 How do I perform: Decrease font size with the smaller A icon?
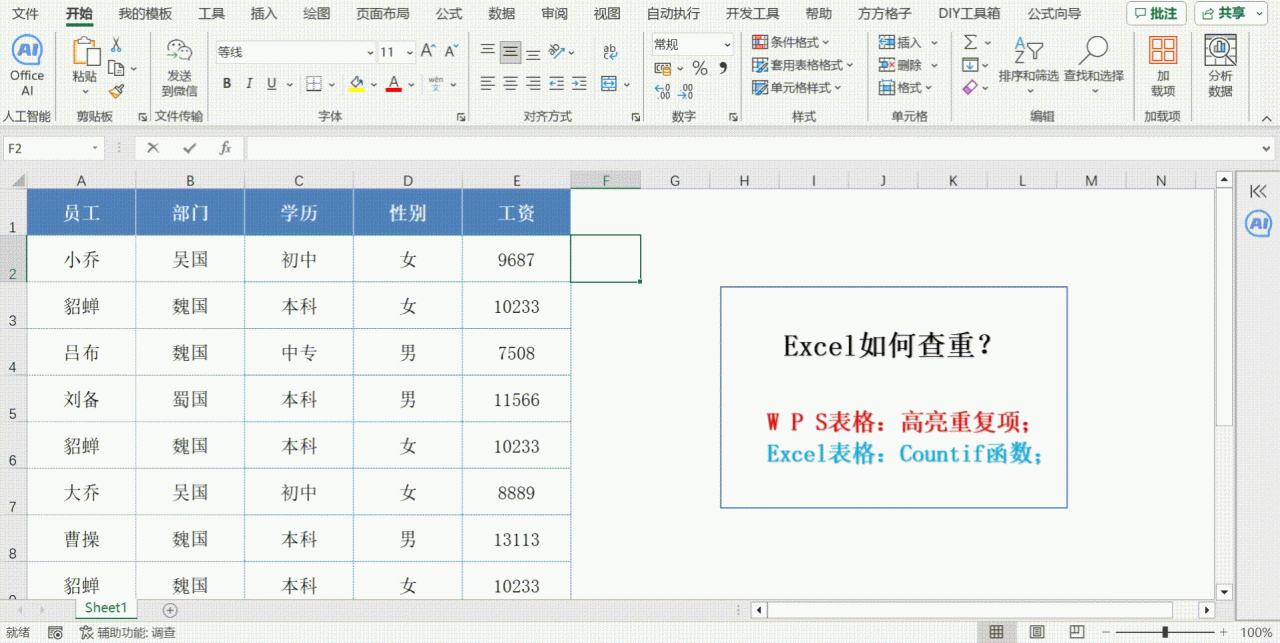click(451, 51)
